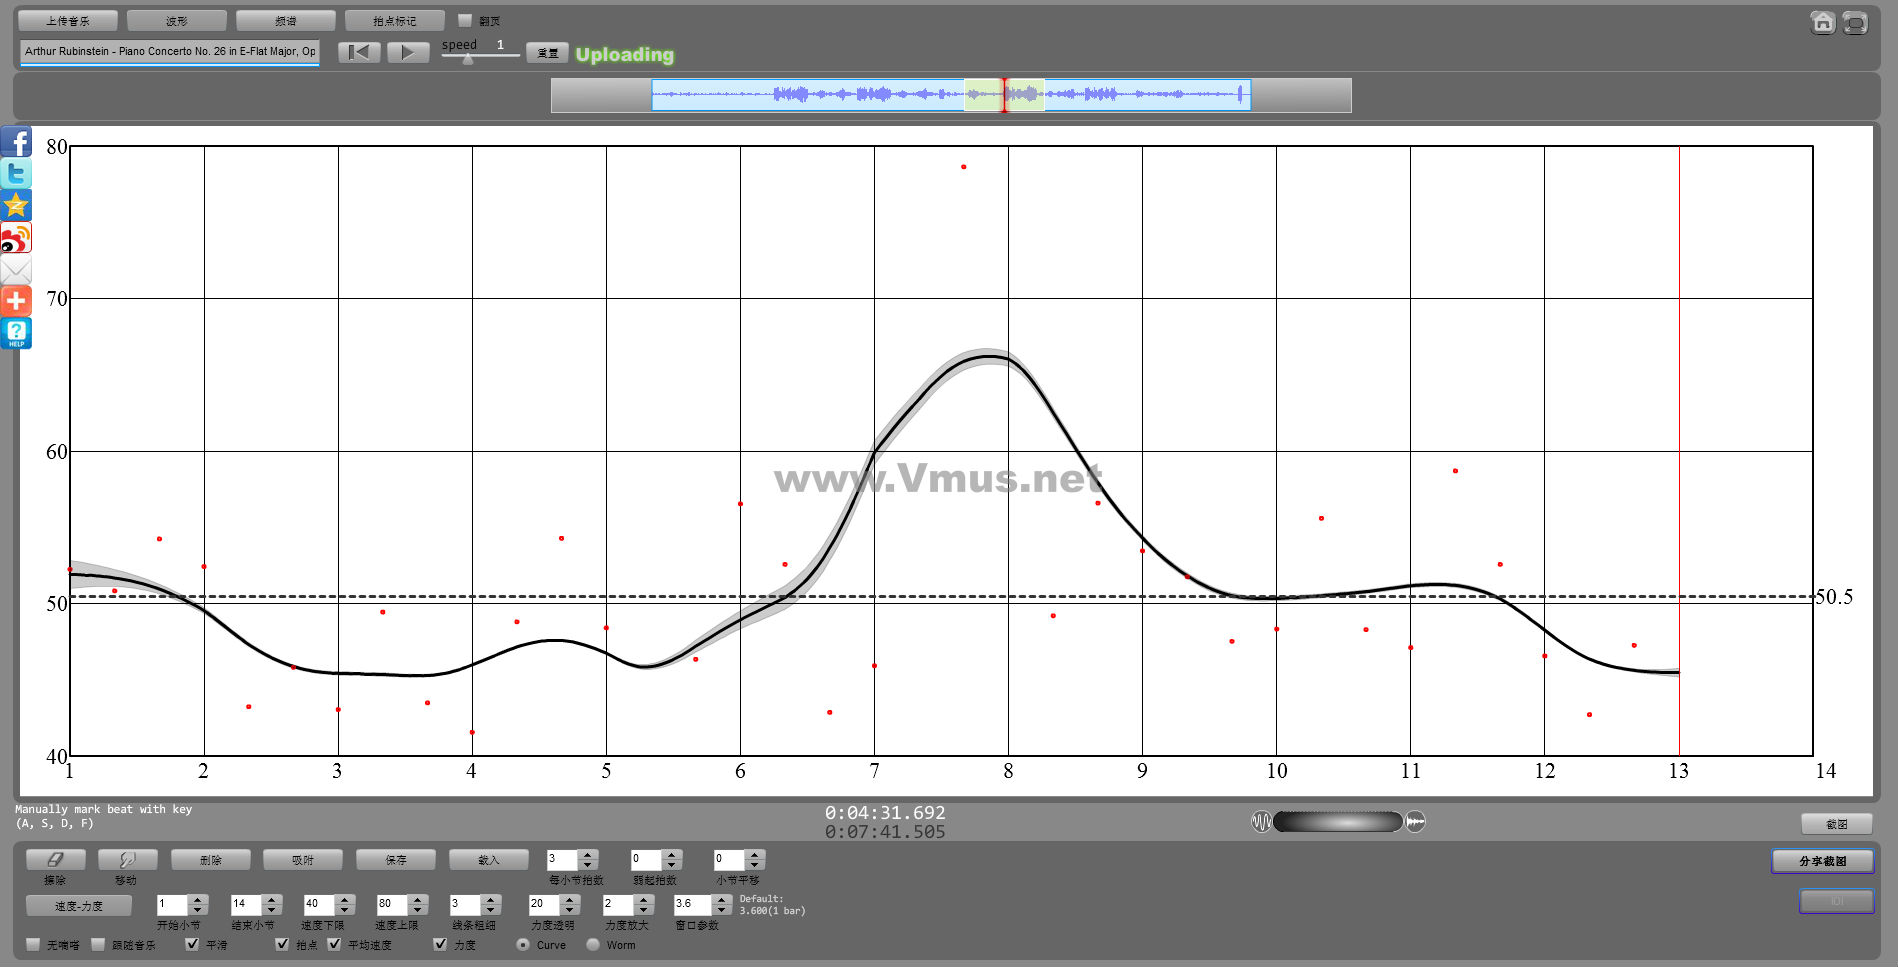Toggle the 平滑 (smooth) checkbox
This screenshot has height=967, width=1898.
(x=192, y=944)
